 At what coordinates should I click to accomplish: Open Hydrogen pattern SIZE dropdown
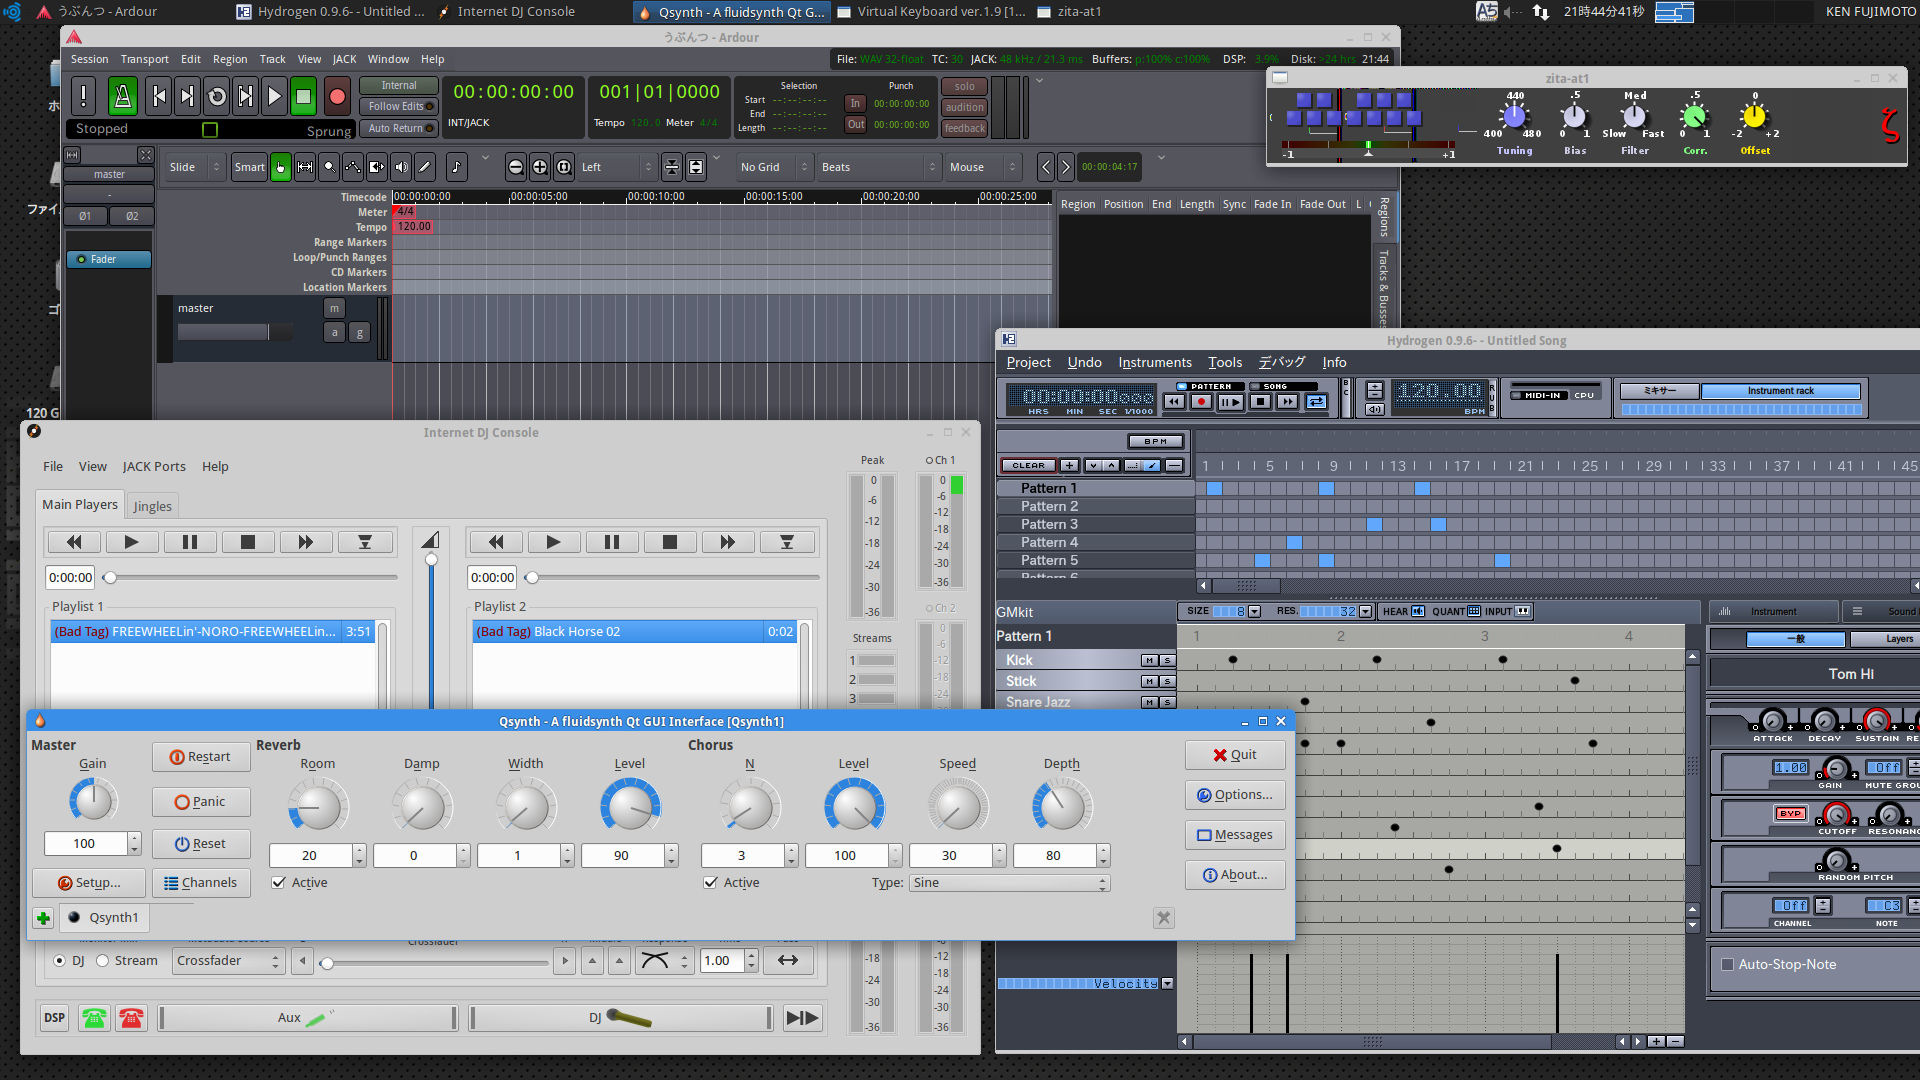coord(1254,612)
